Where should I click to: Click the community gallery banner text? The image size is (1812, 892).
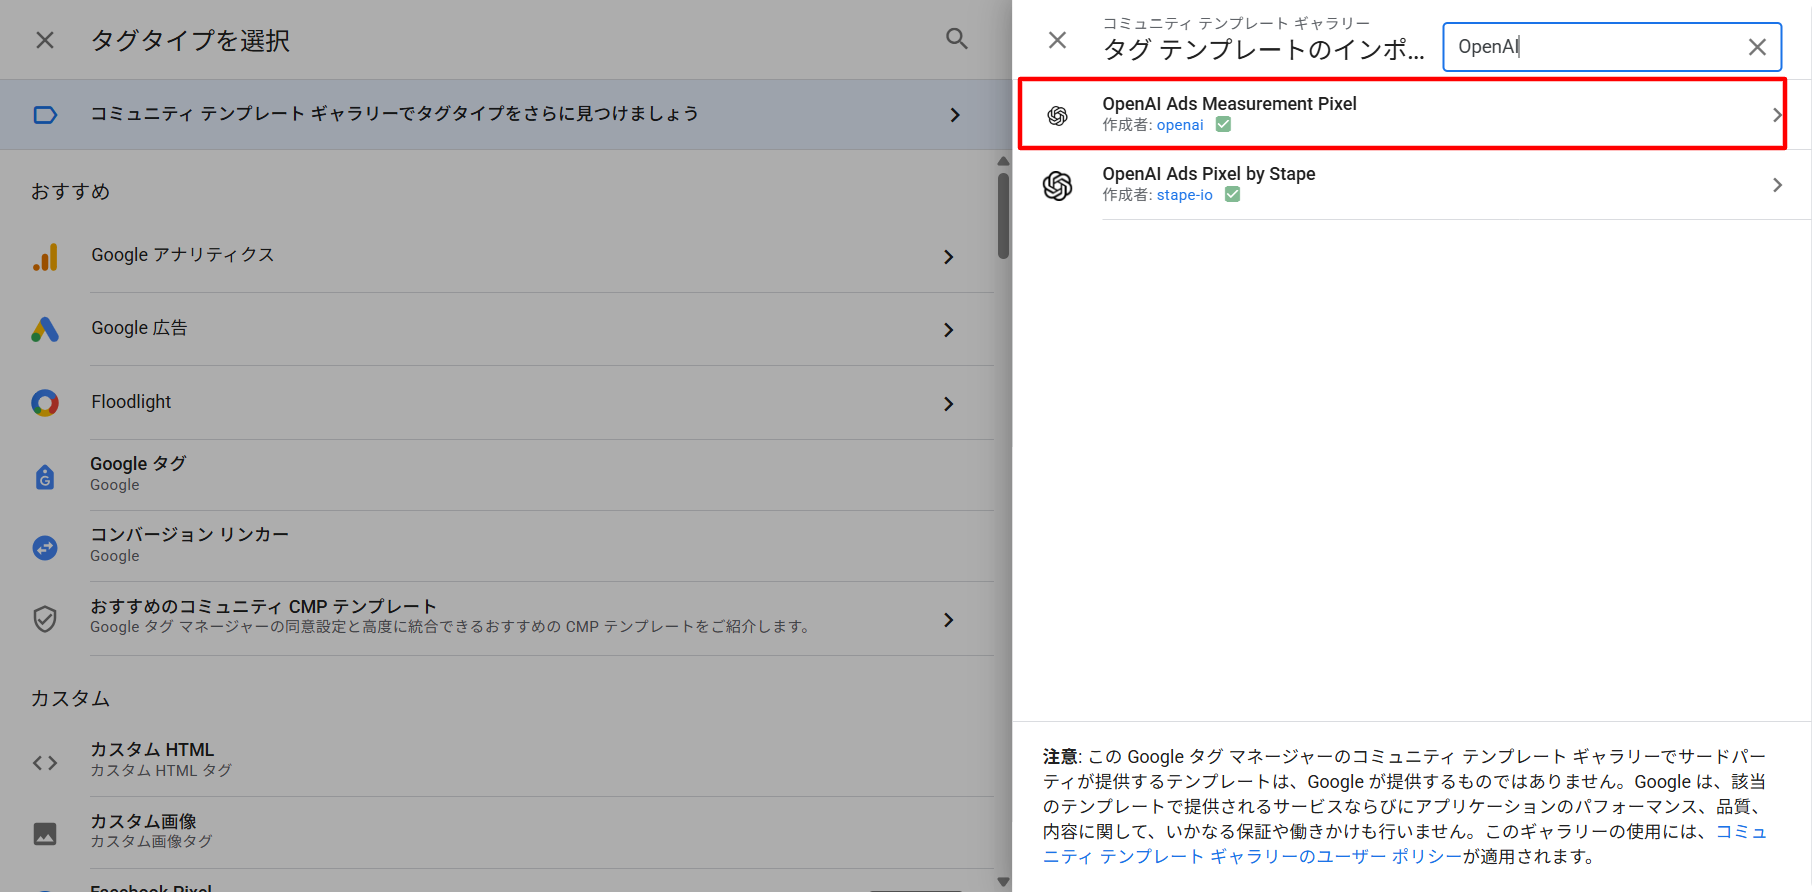[x=394, y=114]
